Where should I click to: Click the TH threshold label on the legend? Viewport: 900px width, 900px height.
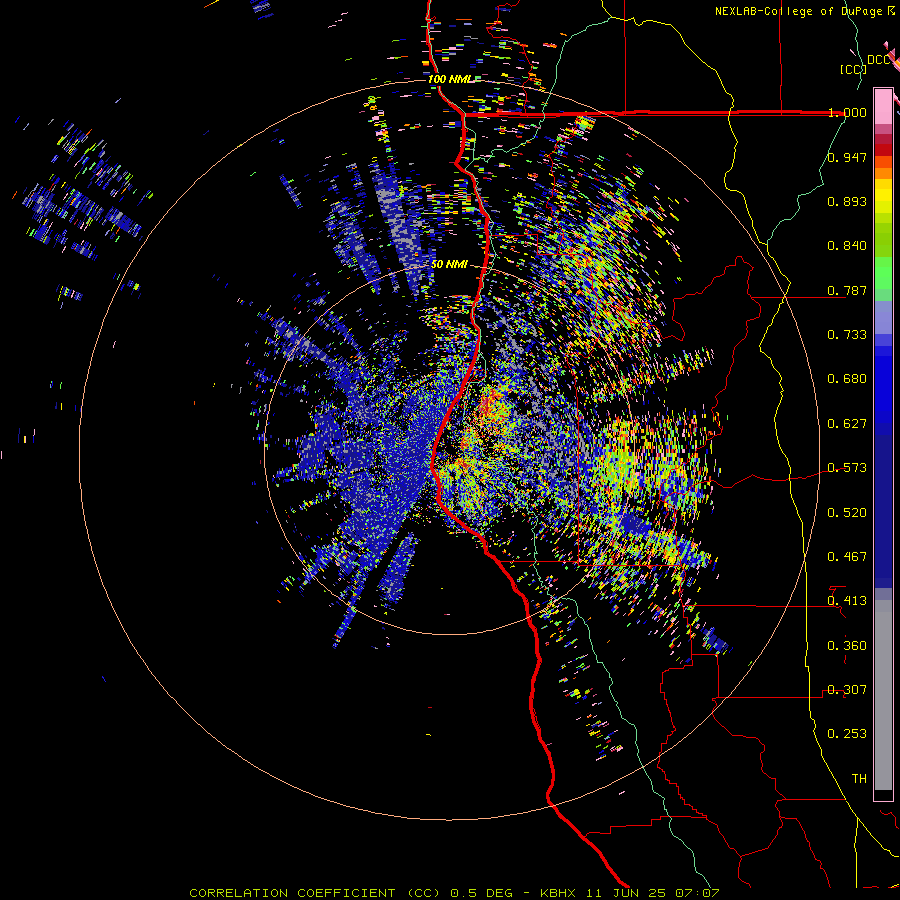tap(859, 779)
